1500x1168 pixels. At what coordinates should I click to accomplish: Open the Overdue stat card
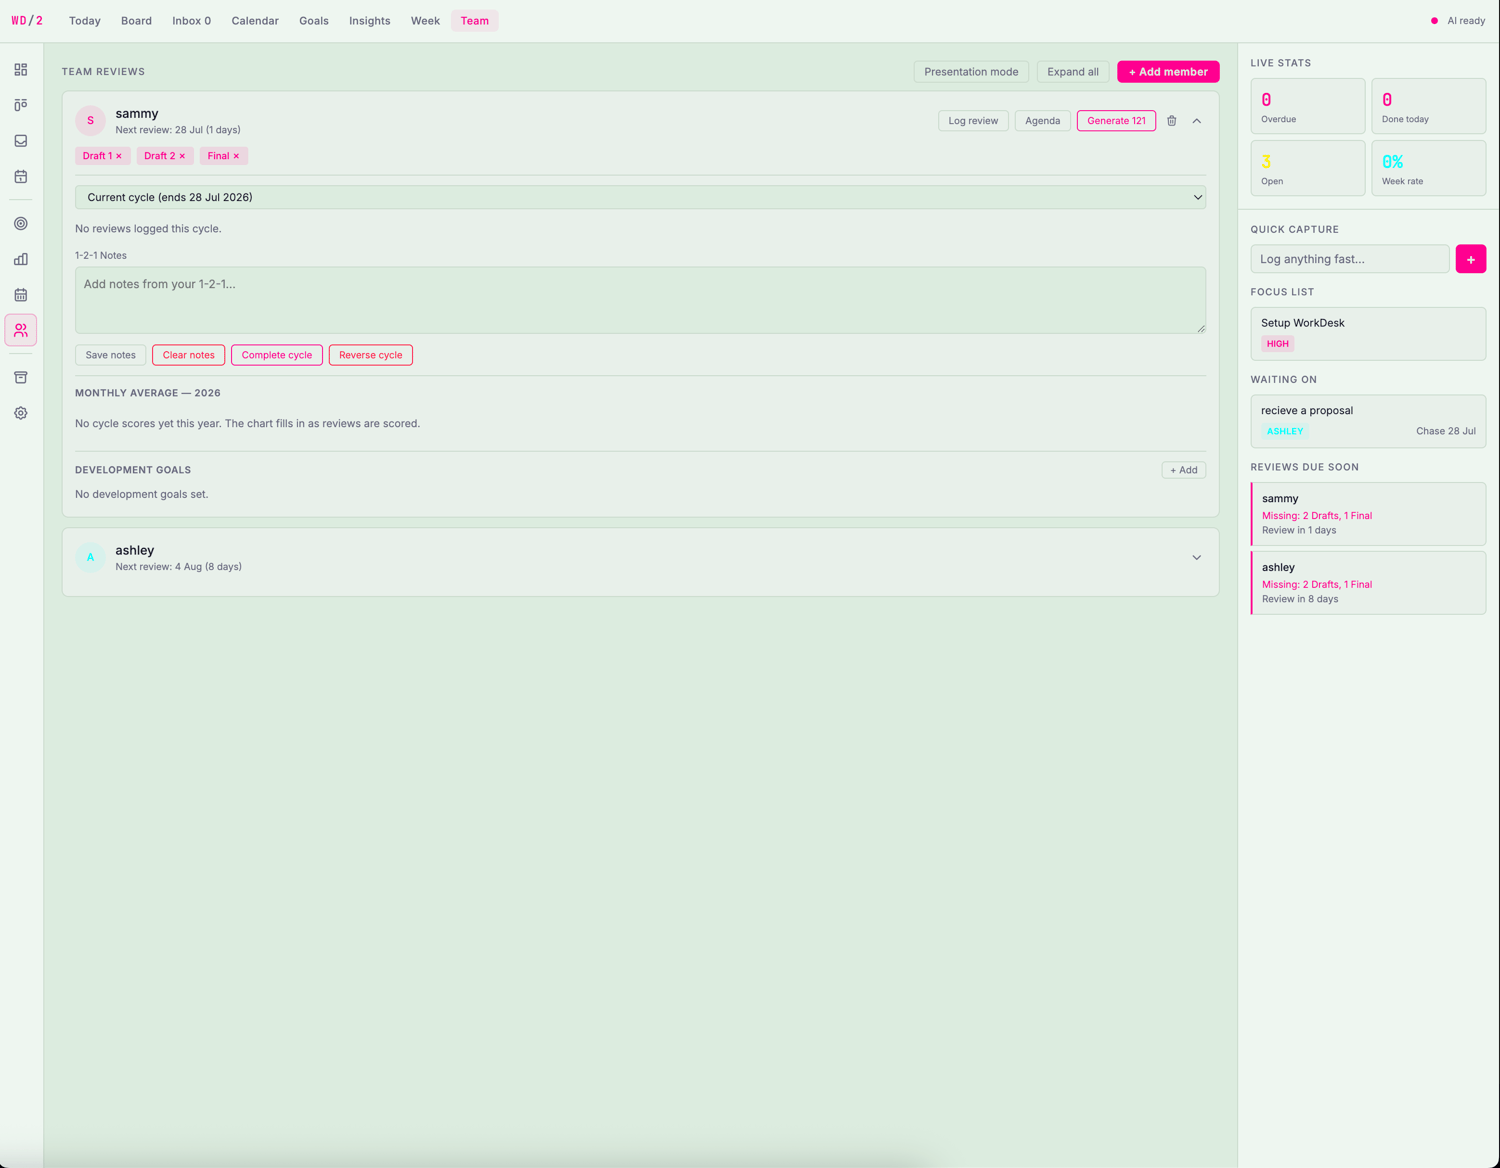tap(1308, 106)
